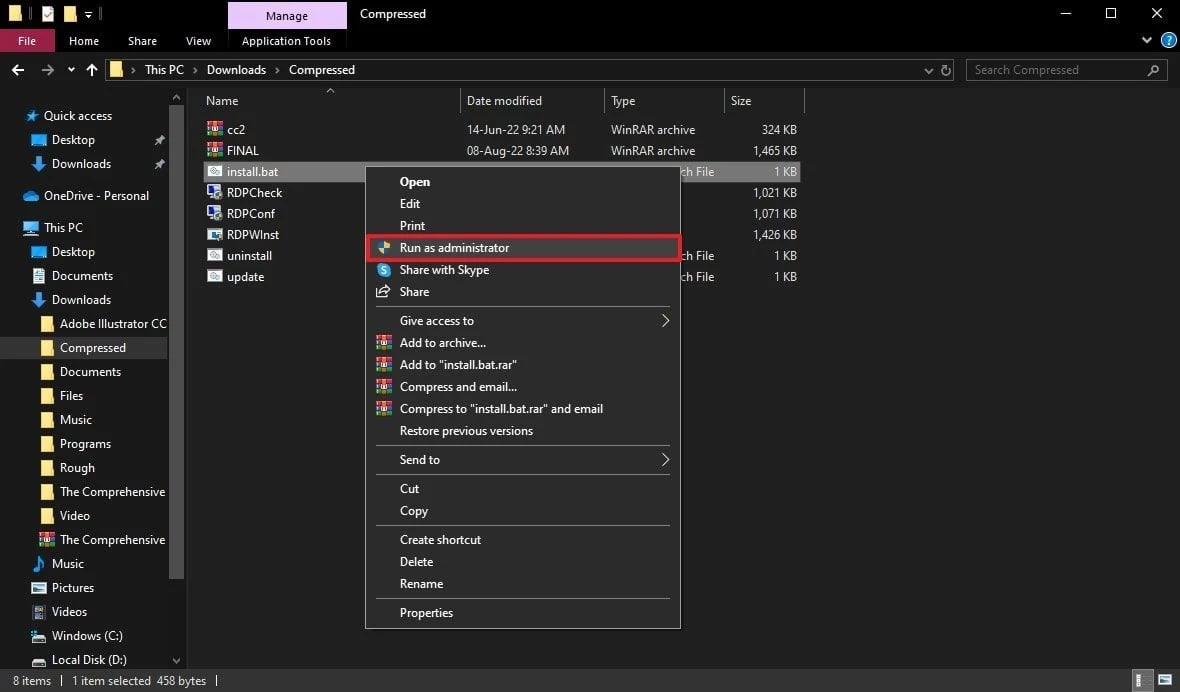Navigate up using the up arrow icon
The height and width of the screenshot is (692, 1180).
coord(92,70)
